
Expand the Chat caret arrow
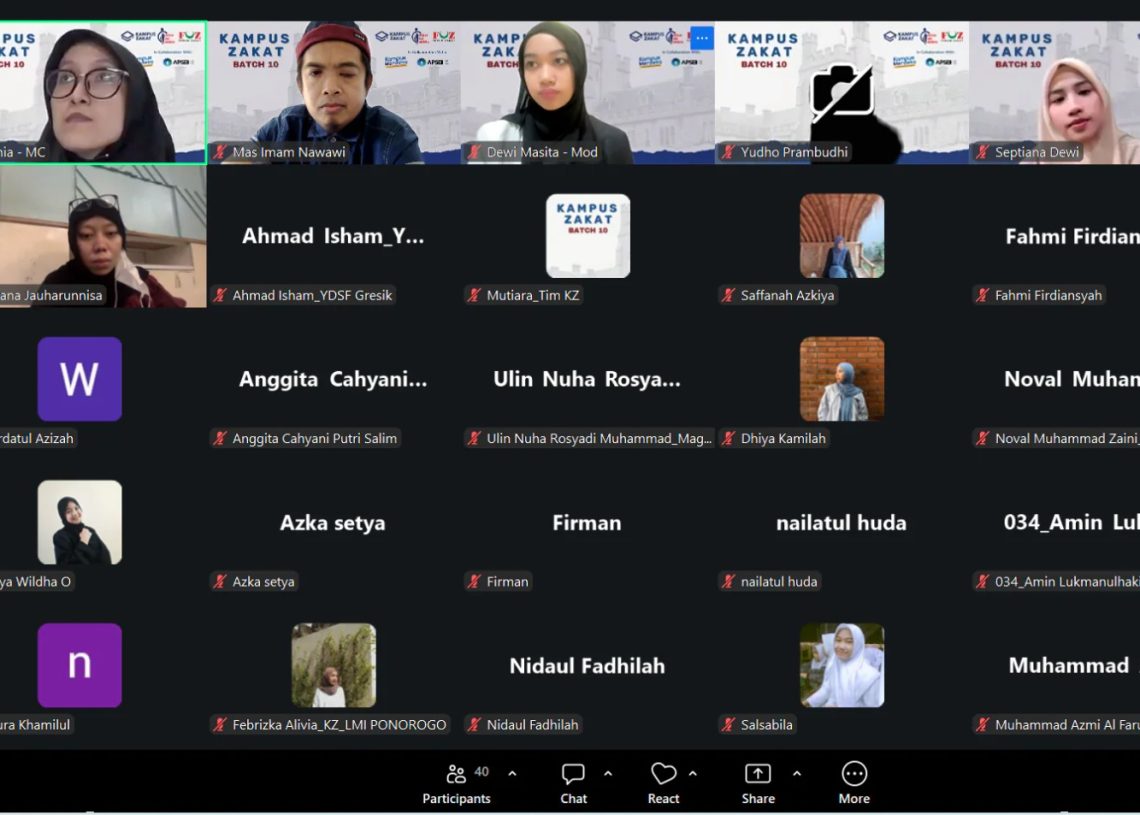pyautogui.click(x=608, y=774)
